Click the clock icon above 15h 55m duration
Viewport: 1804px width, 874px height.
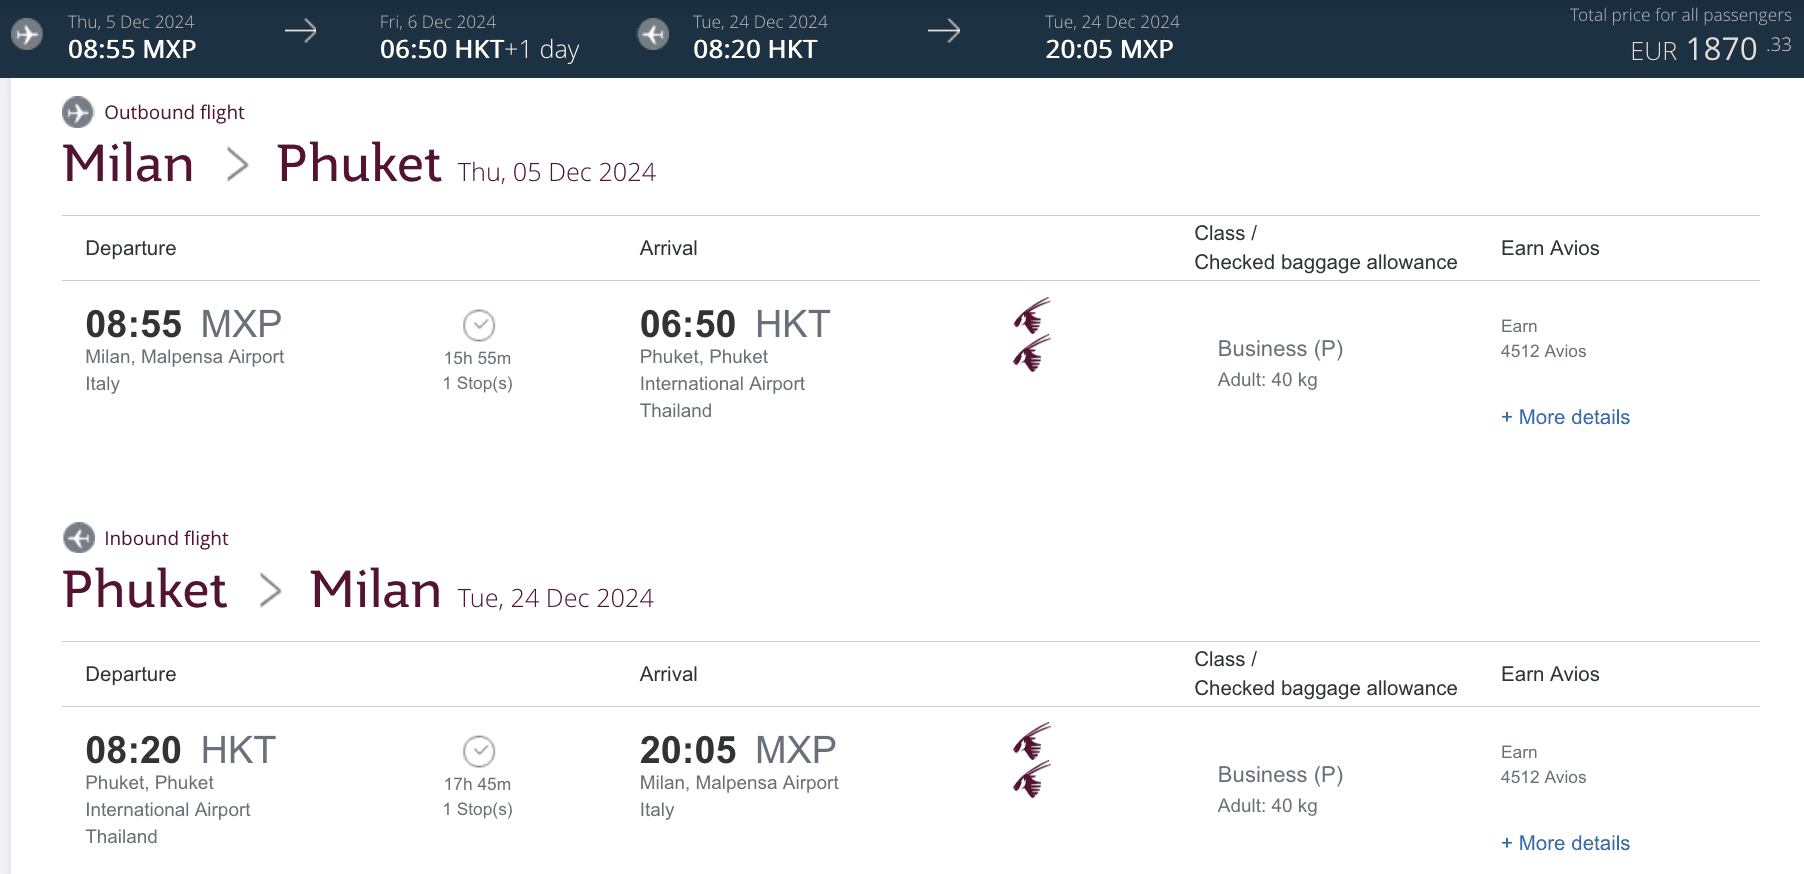point(479,325)
